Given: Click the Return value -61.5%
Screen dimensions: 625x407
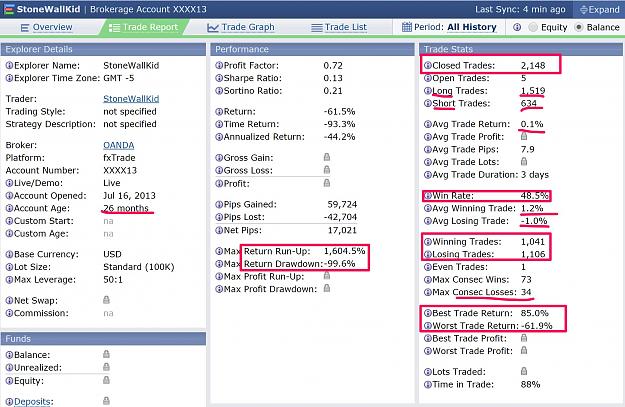Looking at the screenshot, I should click(x=339, y=112).
